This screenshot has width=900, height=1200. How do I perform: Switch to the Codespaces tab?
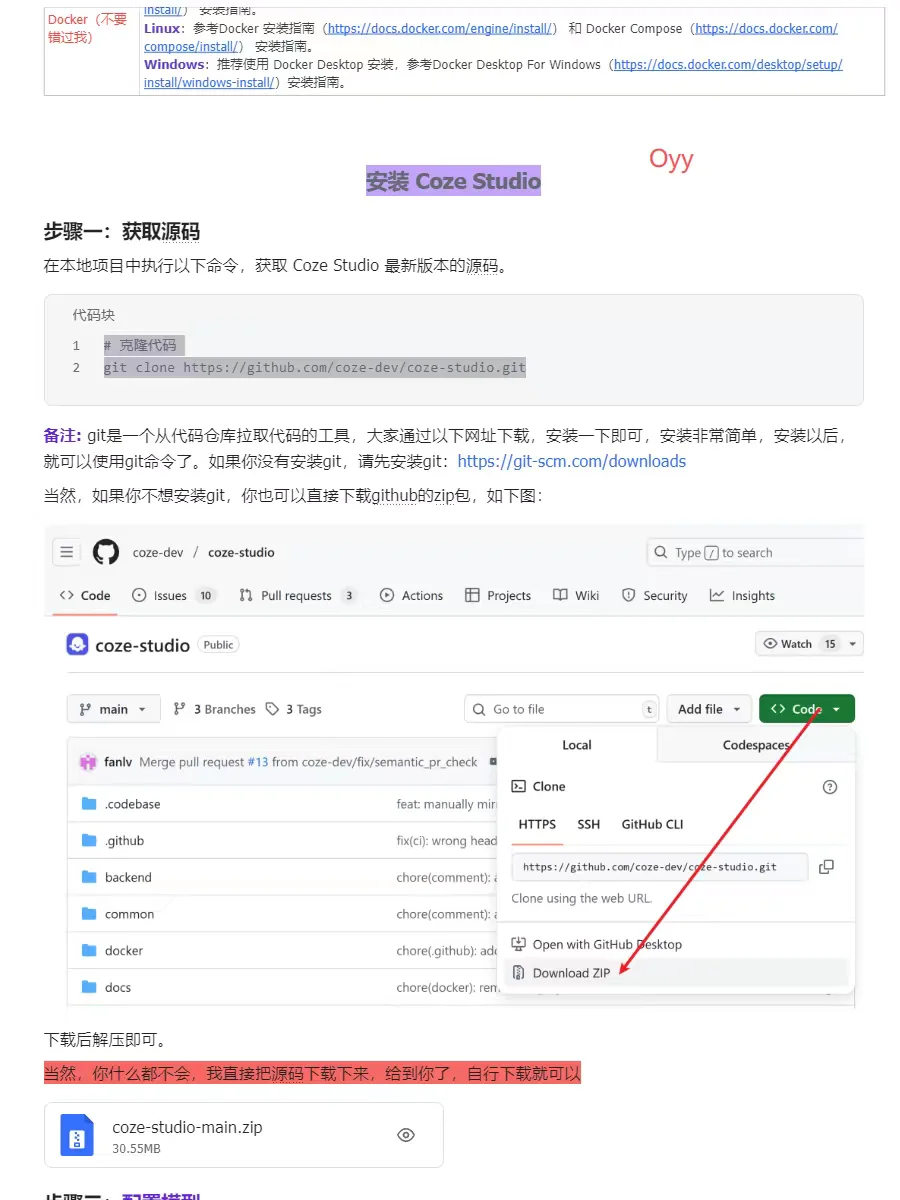click(x=756, y=745)
